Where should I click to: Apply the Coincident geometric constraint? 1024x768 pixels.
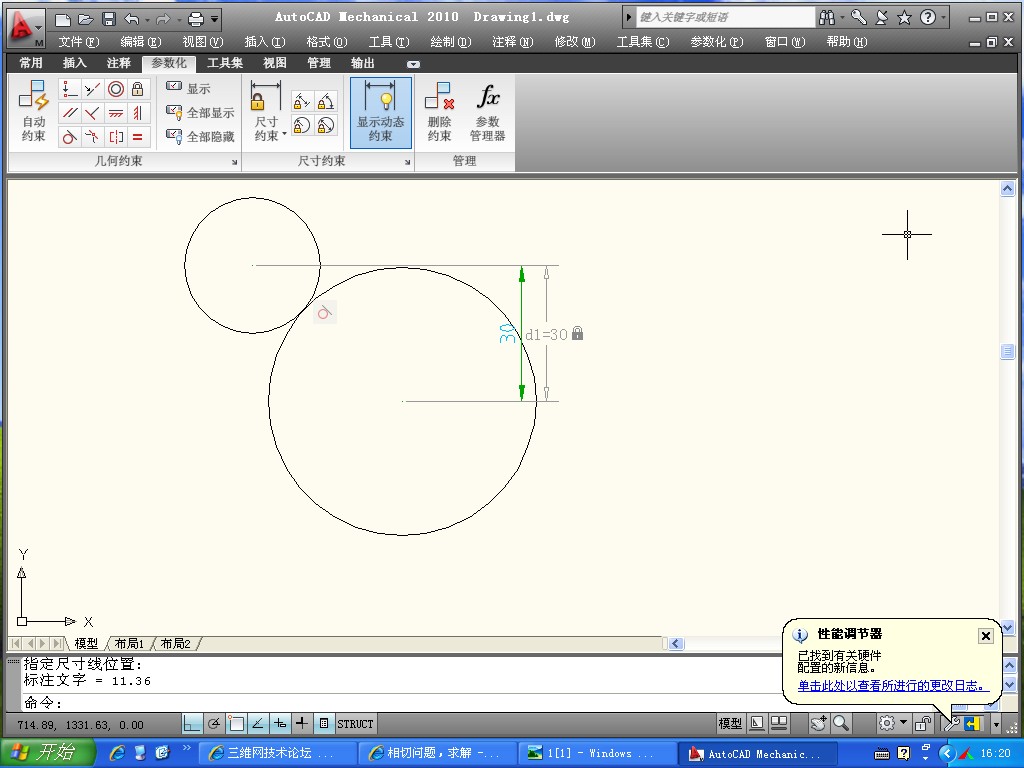69,89
